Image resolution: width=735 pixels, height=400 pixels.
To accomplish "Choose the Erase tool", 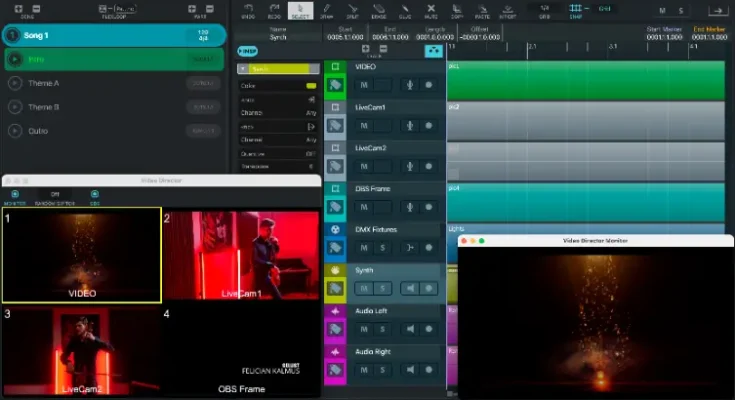I will point(379,10).
